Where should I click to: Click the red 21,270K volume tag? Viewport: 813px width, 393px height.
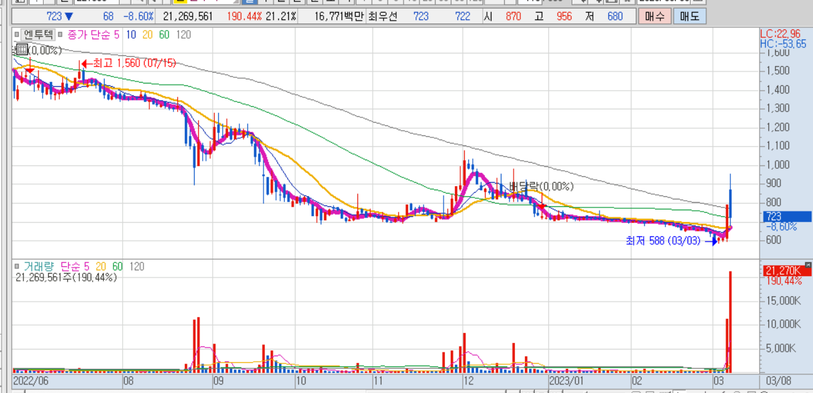pyautogui.click(x=787, y=271)
